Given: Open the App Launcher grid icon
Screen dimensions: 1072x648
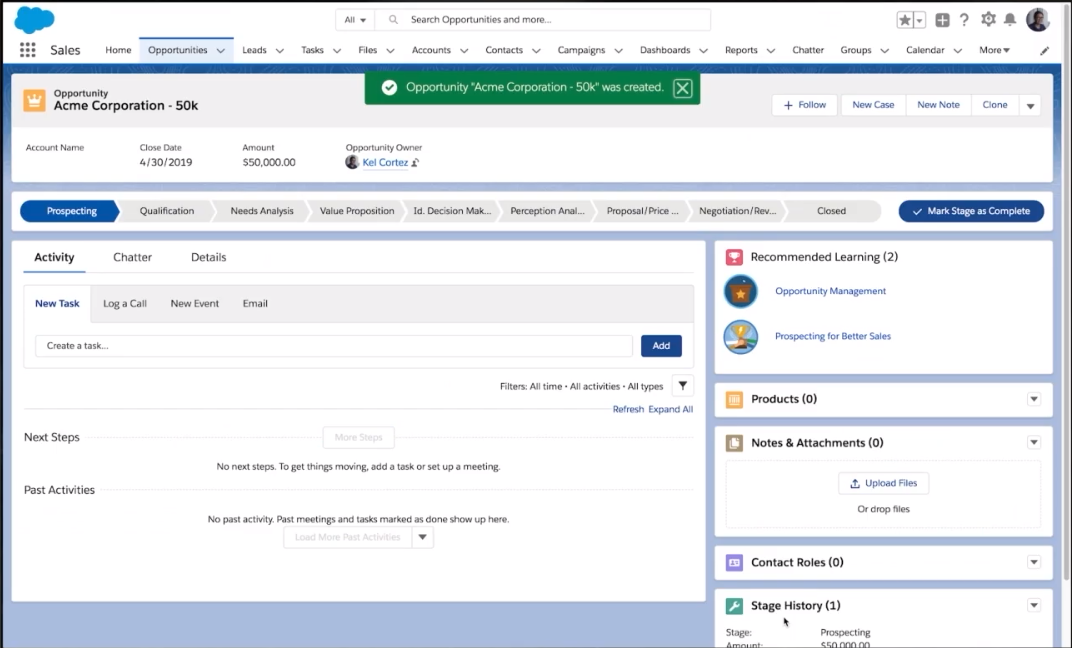Looking at the screenshot, I should pos(27,50).
